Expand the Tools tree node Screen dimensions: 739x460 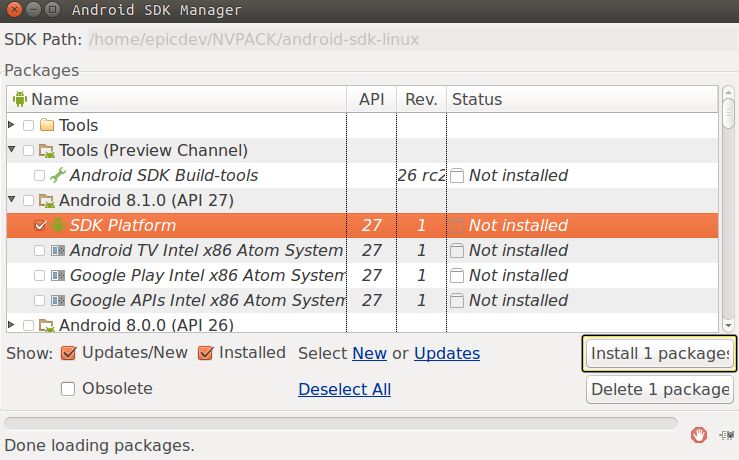[x=11, y=124]
